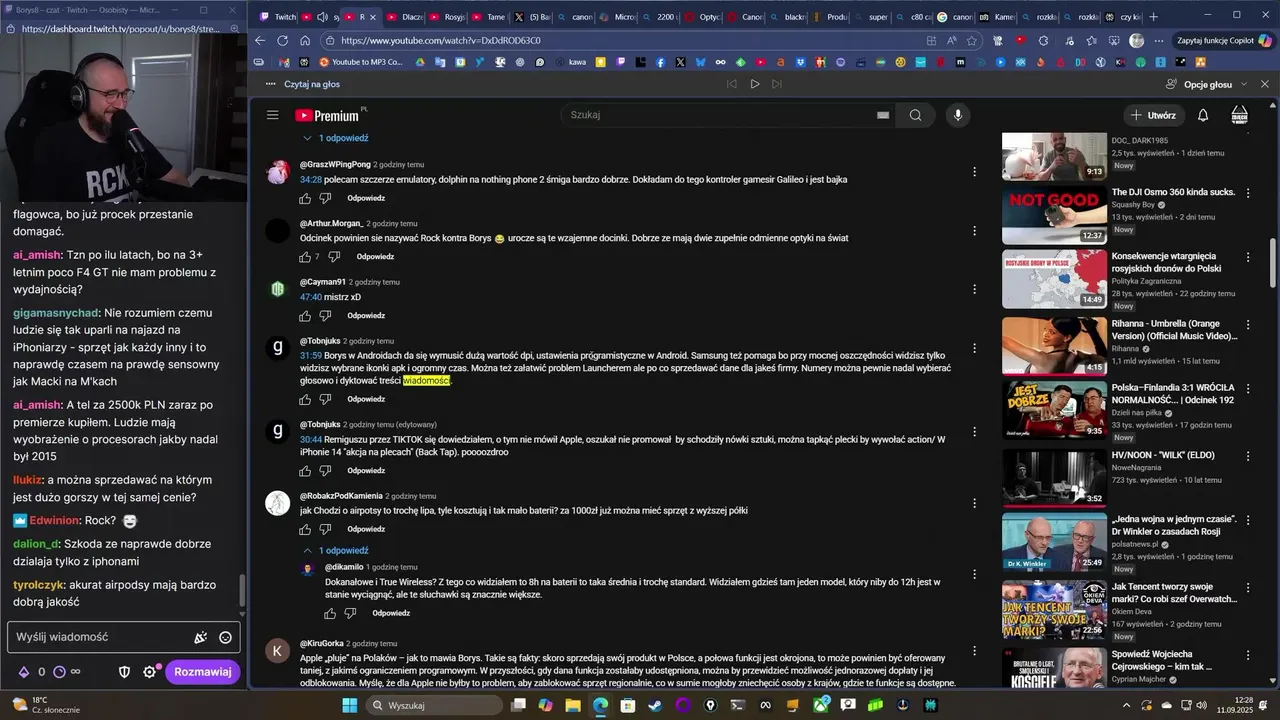Viewport: 1280px width, 720px height.
Task: Click the YouTube search magnifier button
Action: click(x=915, y=115)
